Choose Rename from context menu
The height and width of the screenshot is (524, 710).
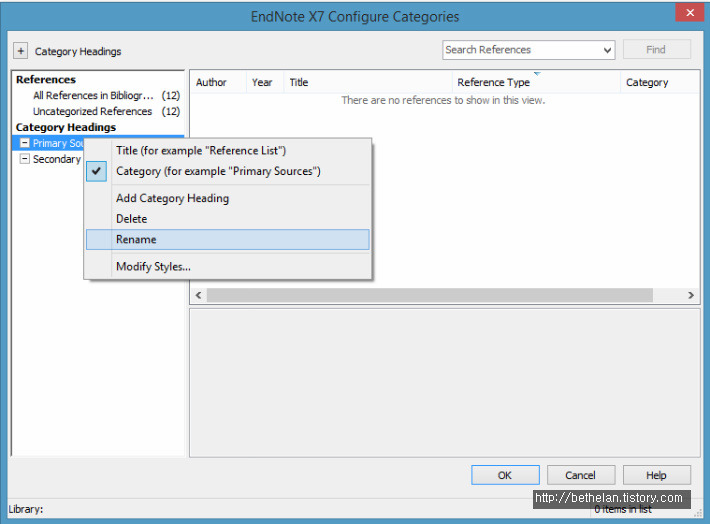coord(228,239)
